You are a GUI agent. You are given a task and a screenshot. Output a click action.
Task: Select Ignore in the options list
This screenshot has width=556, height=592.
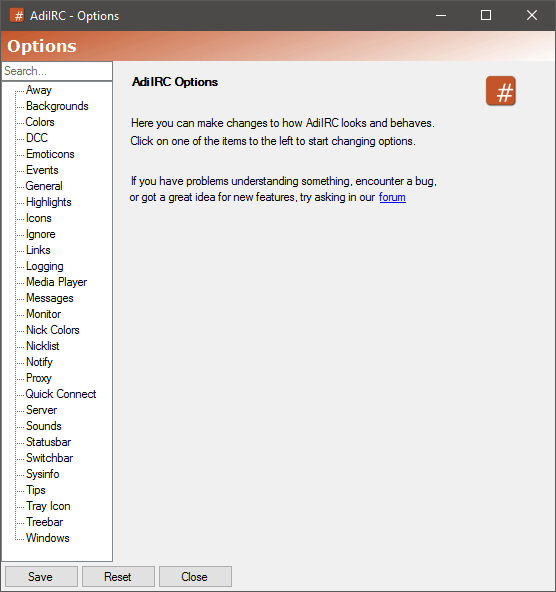[x=40, y=234]
